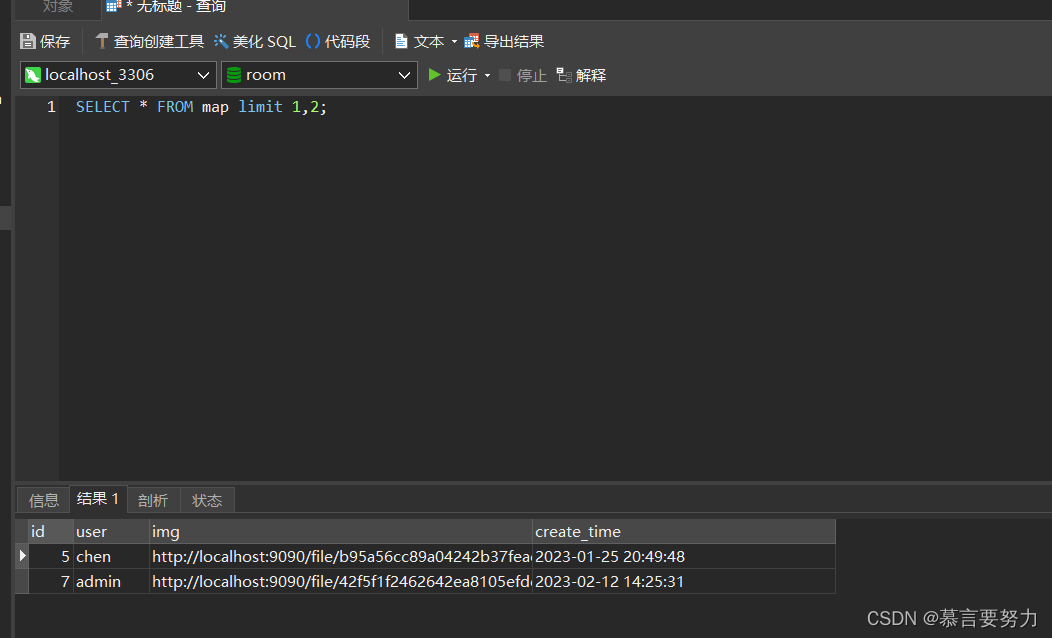Screen dimensions: 1052x638
Task: Expand the Text (文本) dropdown arrow
Action: point(454,42)
